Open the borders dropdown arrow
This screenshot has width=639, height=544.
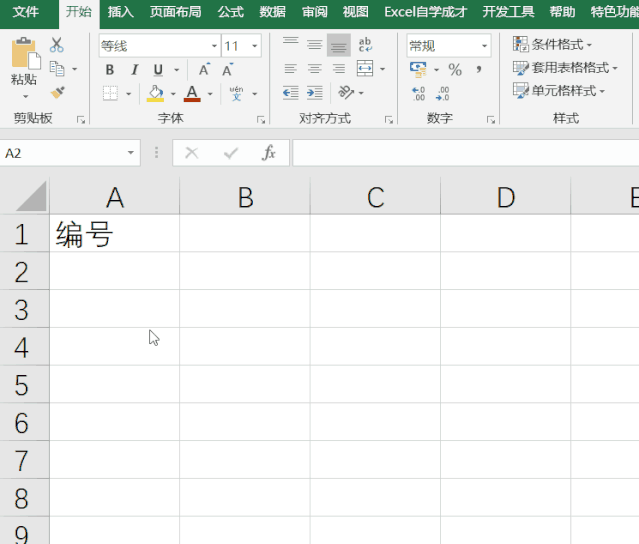[x=129, y=94]
